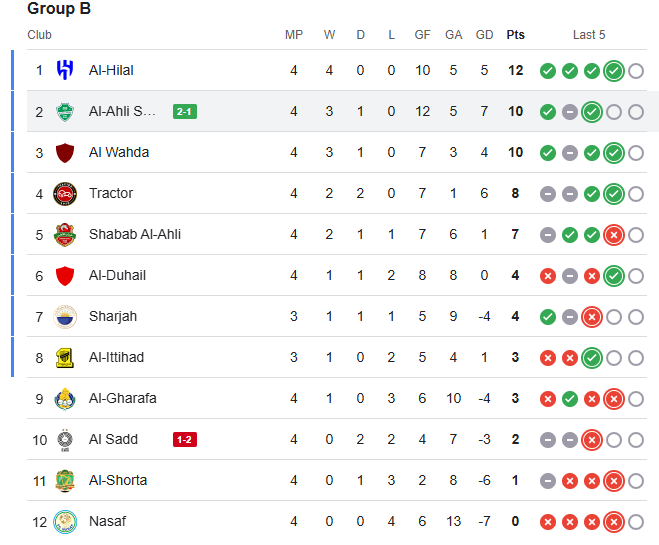This screenshot has height=545, width=659.
Task: Click the Nasaf club logo
Action: pos(65,522)
